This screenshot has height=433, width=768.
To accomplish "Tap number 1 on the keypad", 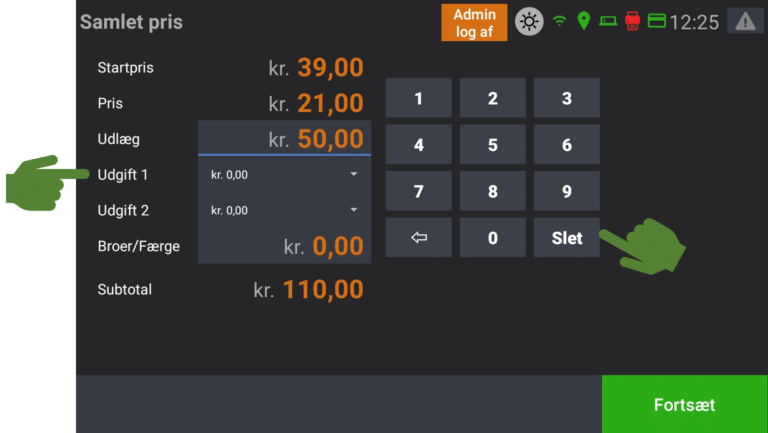I will pos(419,98).
